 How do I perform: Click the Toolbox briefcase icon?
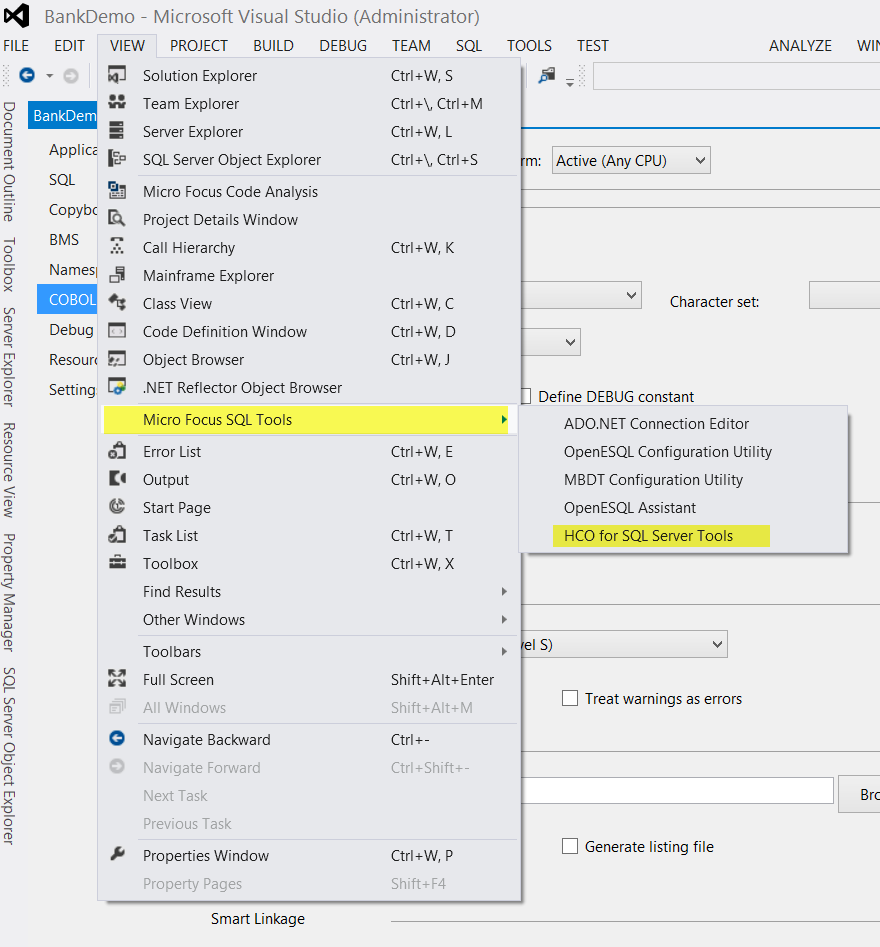tap(117, 564)
